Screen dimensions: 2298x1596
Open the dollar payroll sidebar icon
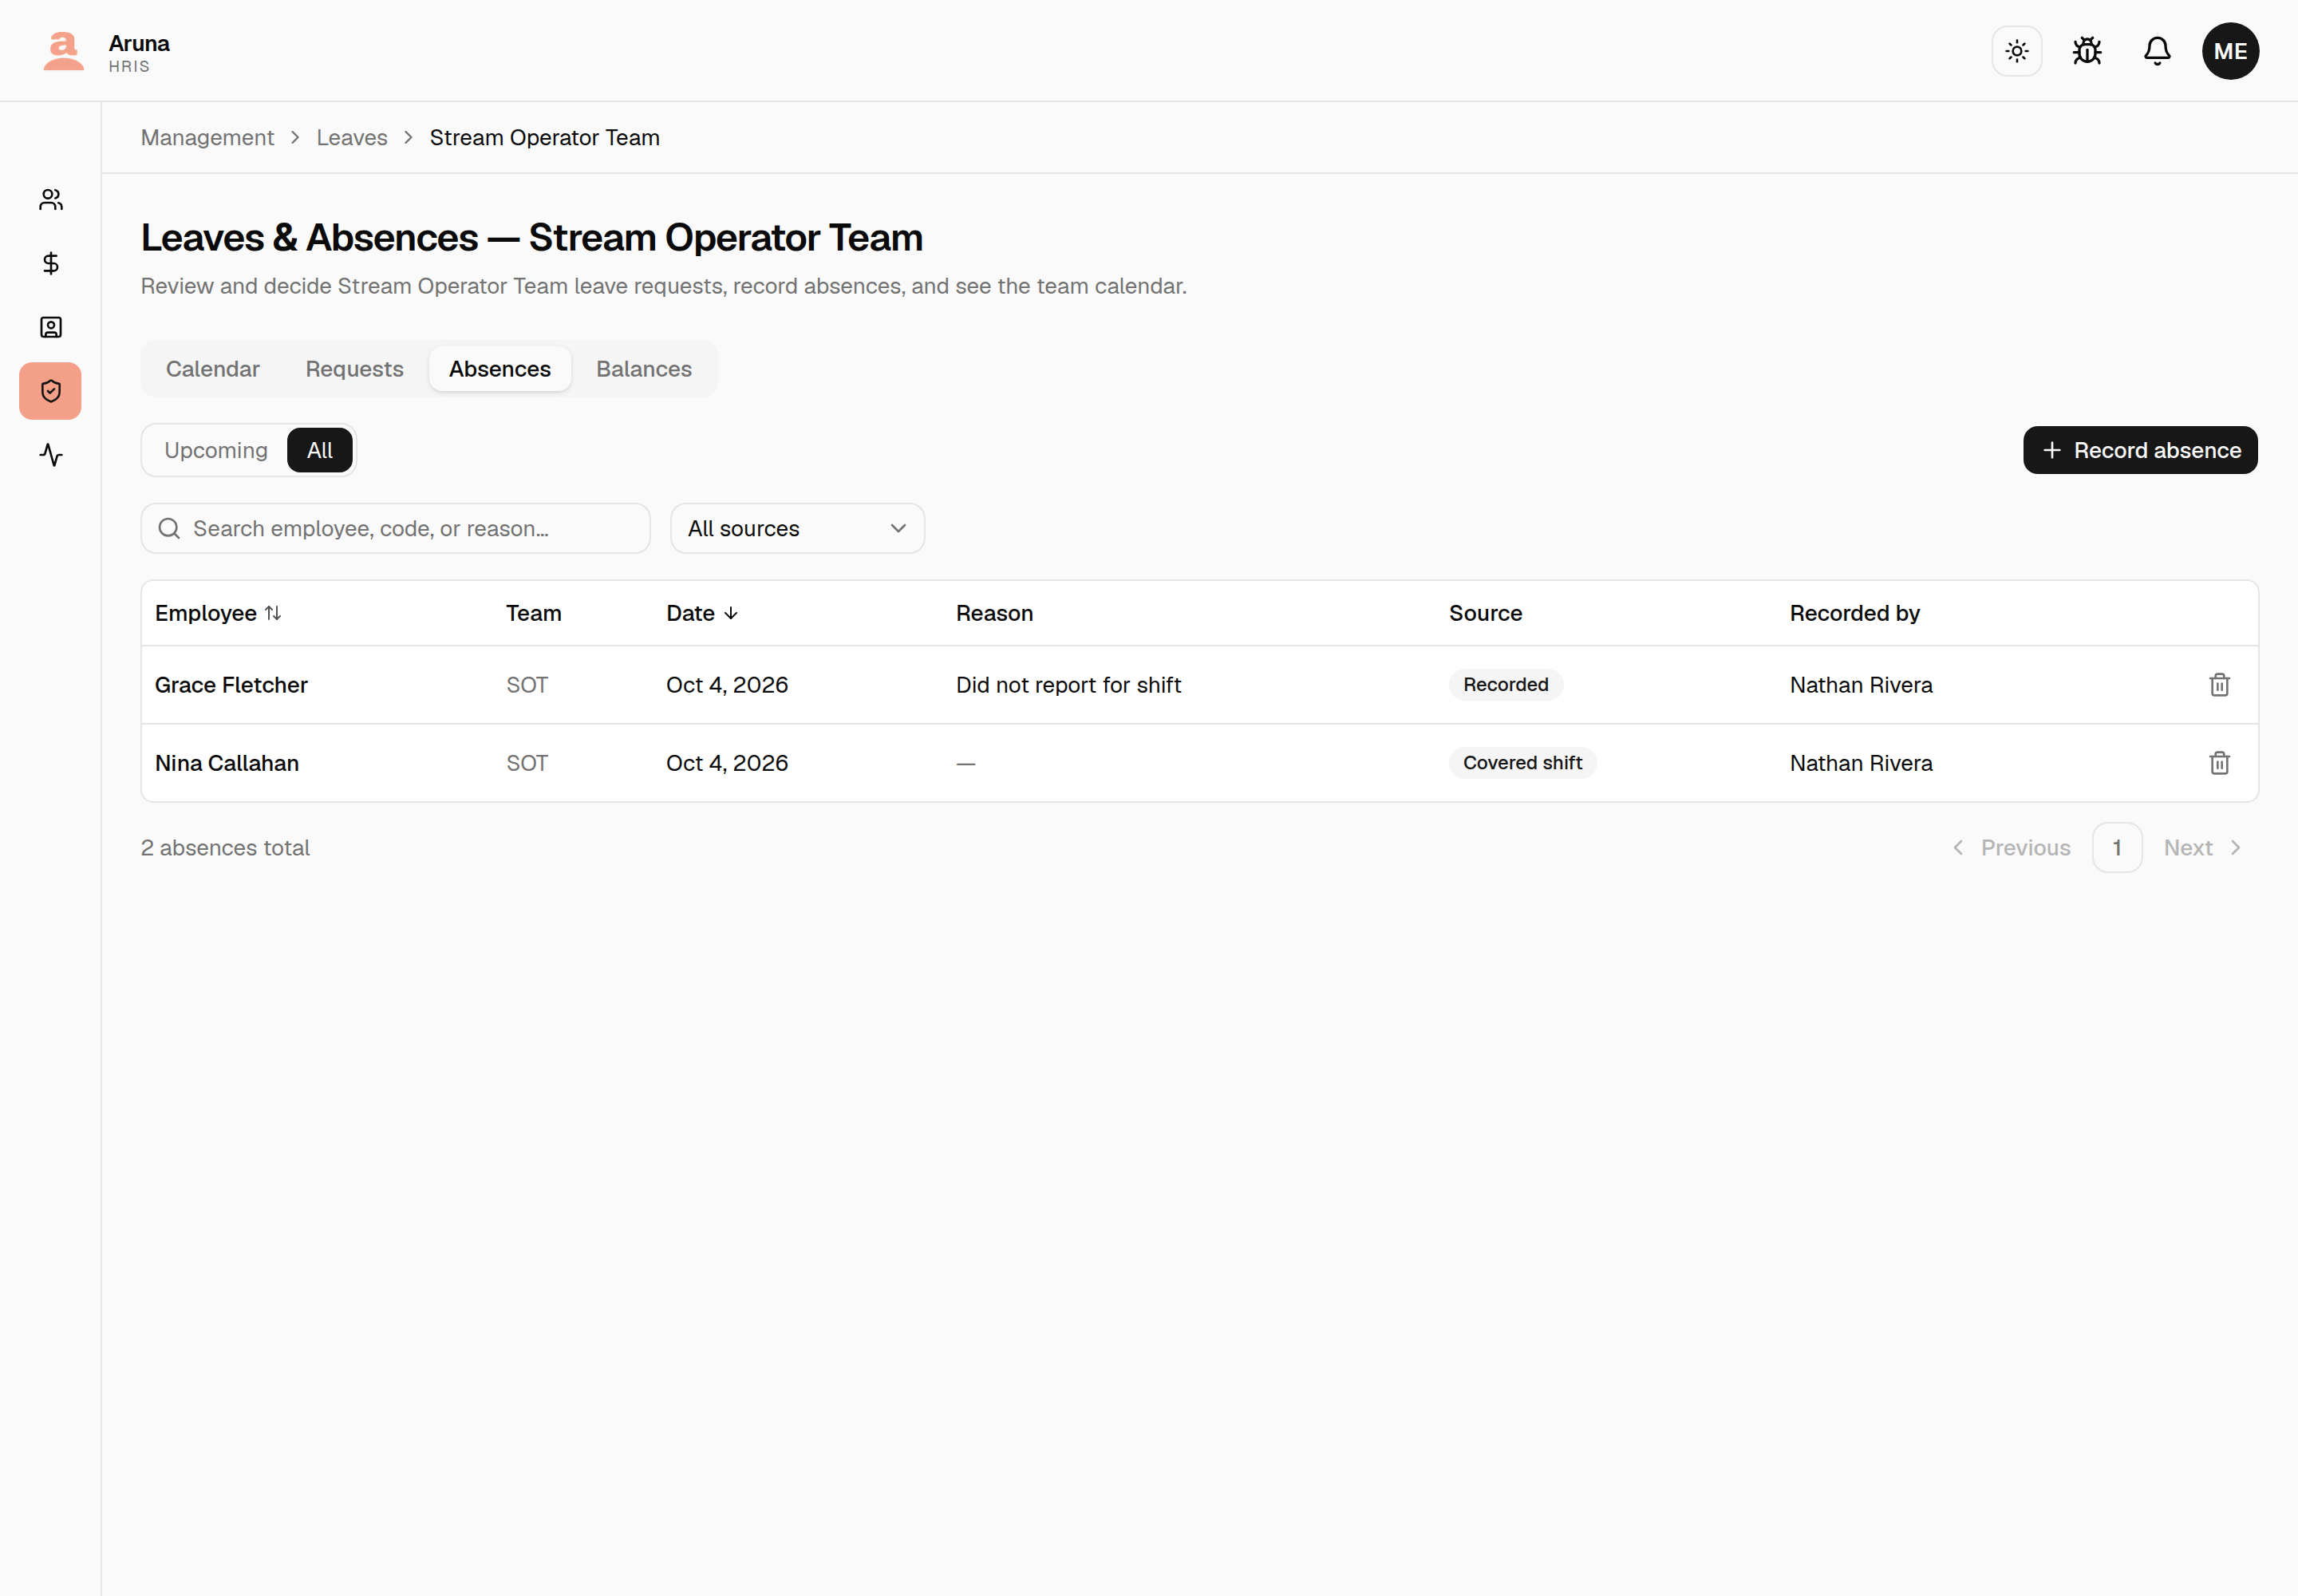51,263
